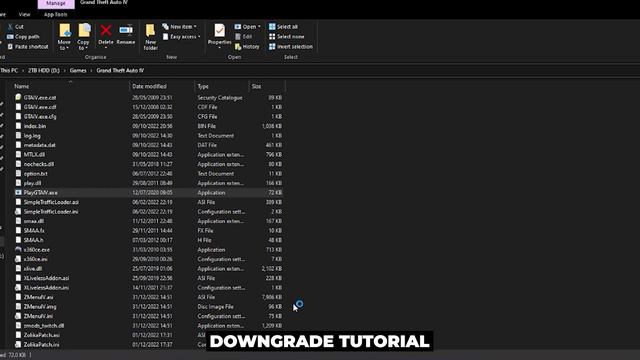Click the Cut scissors icon in ribbon
The width and height of the screenshot is (640, 360).
click(x=10, y=27)
